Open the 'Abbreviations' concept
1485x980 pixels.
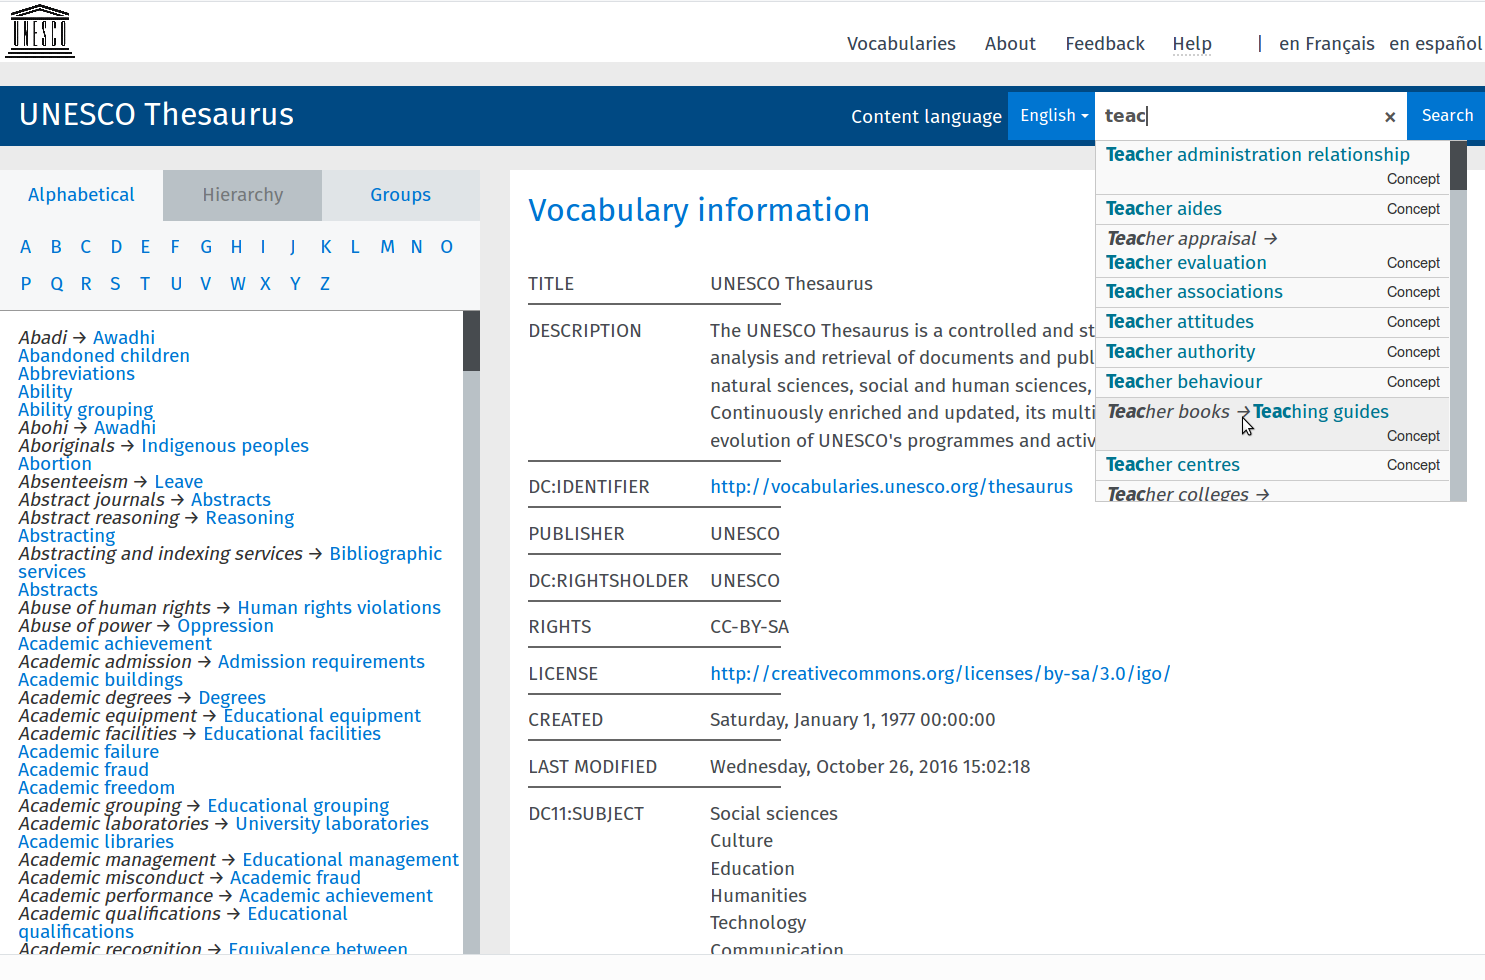[x=76, y=374]
